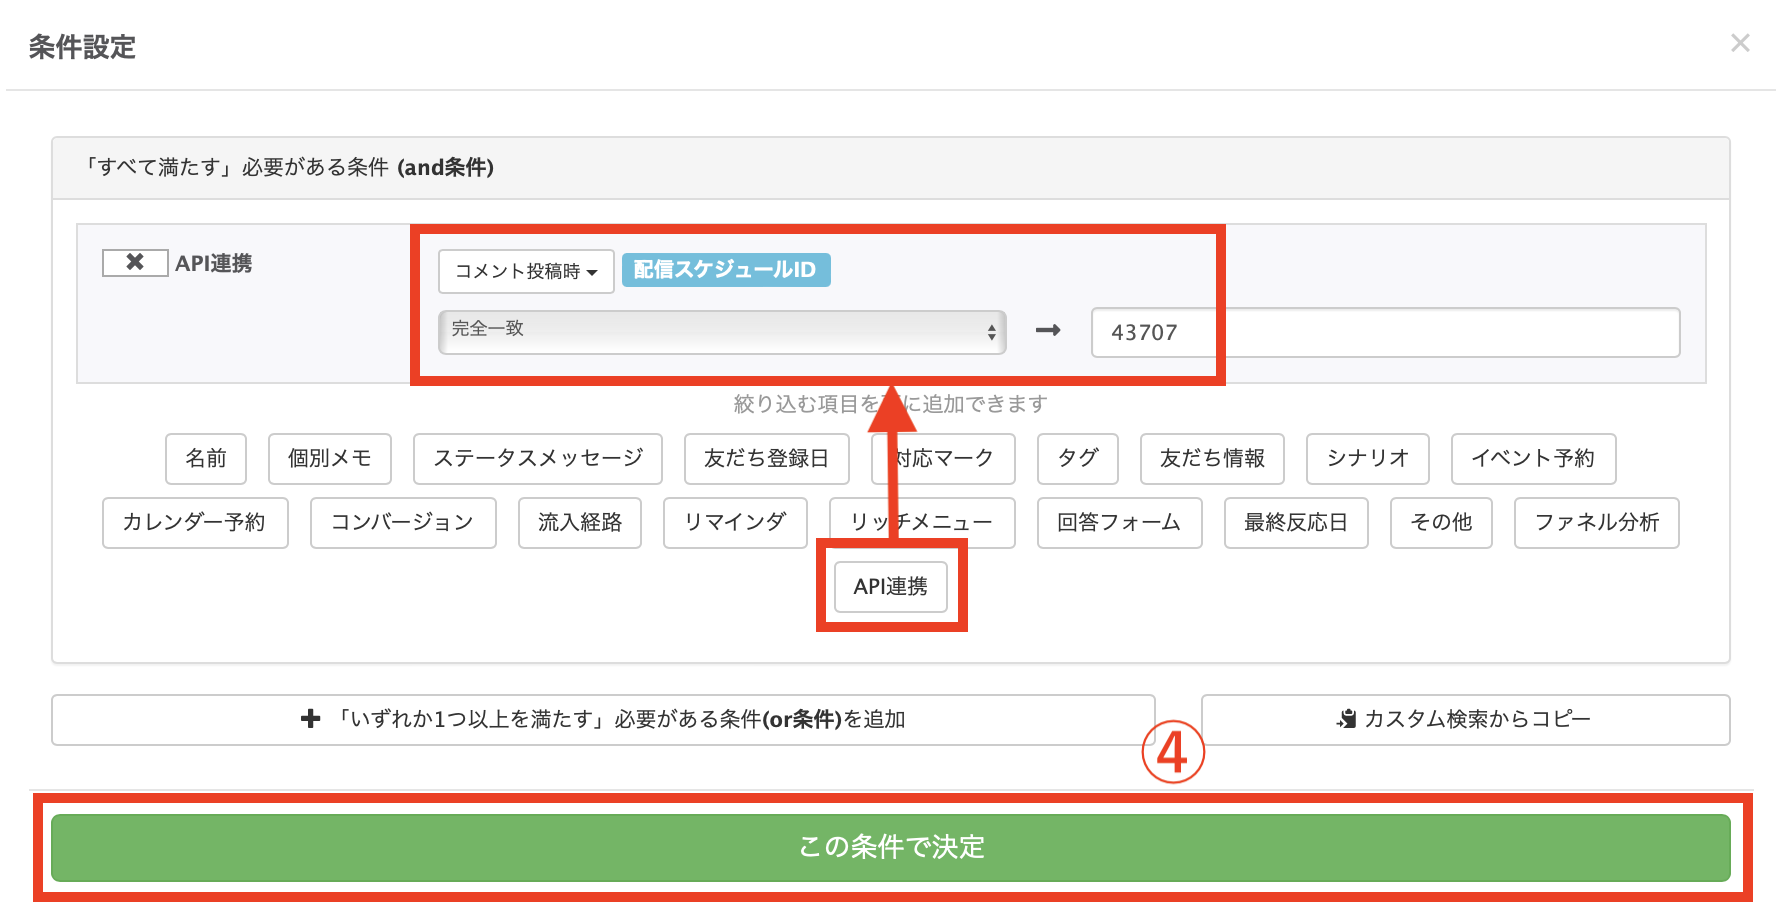
Task: Add カレンダー予約 filter condition
Action: tap(195, 522)
